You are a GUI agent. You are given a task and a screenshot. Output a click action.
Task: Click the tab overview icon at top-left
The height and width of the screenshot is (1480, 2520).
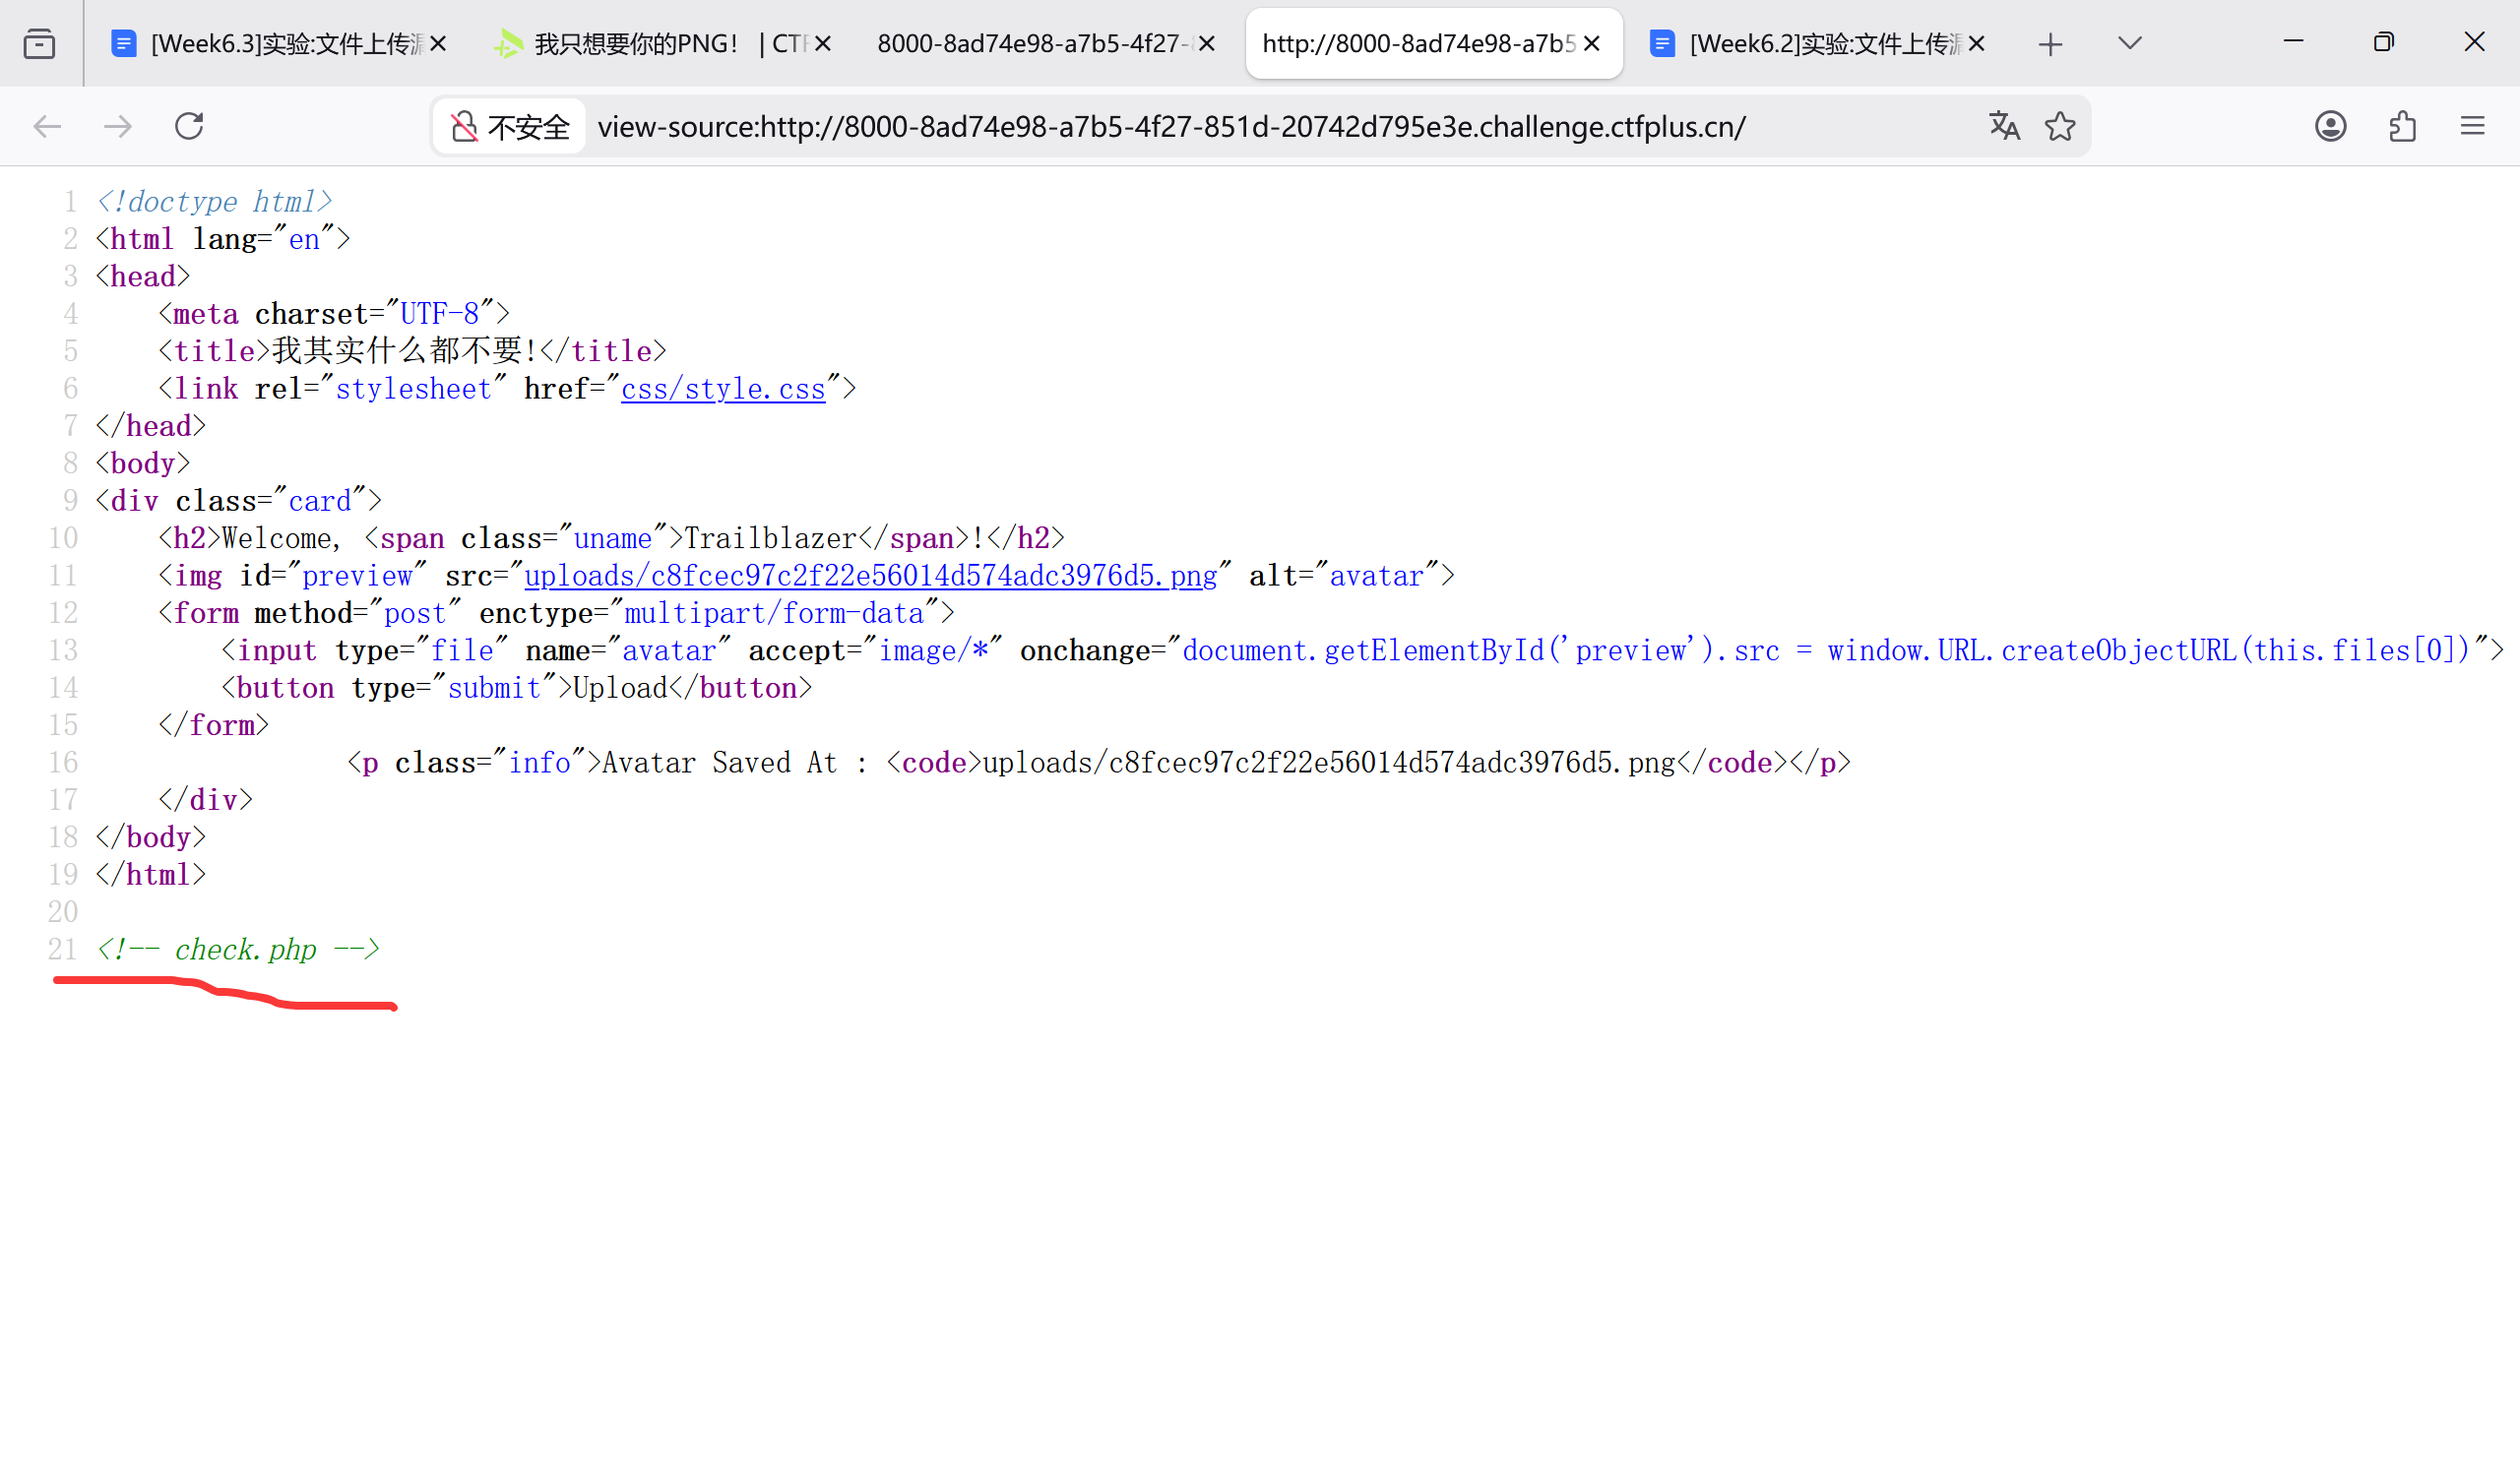pos(39,44)
